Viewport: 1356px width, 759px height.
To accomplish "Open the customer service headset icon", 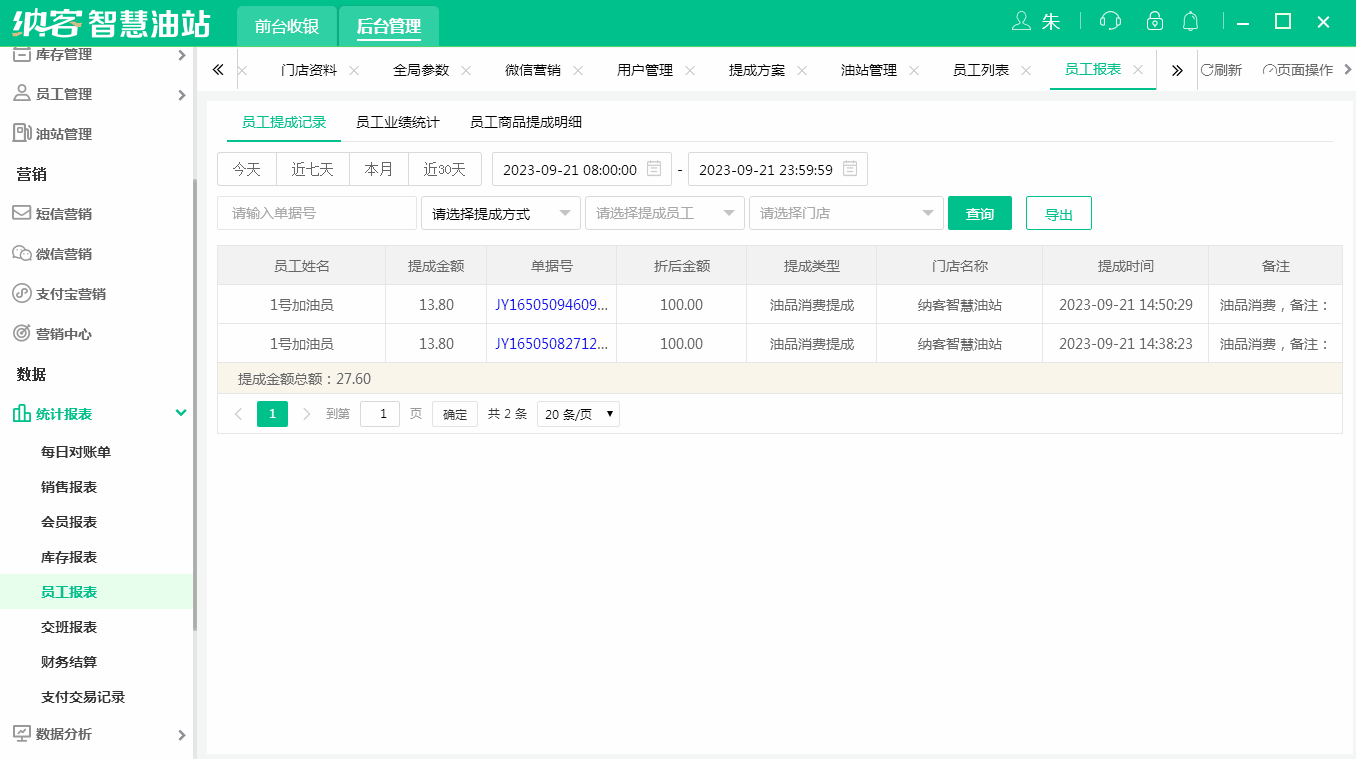I will 1110,20.
